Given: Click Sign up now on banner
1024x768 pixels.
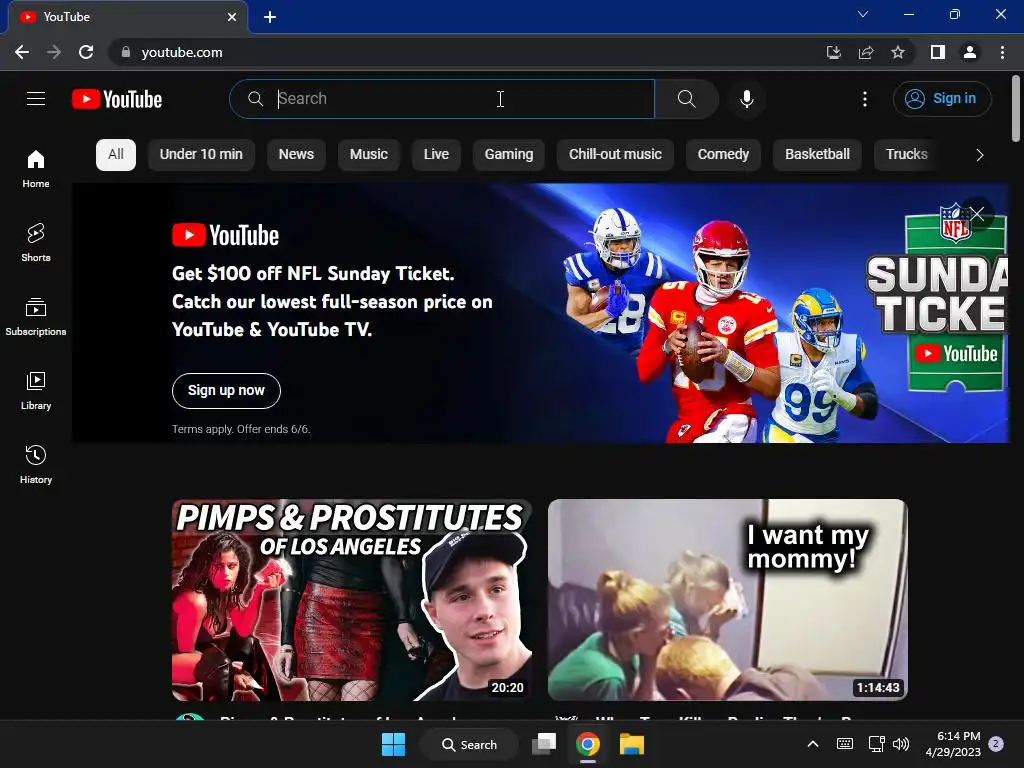Looking at the screenshot, I should pyautogui.click(x=226, y=391).
